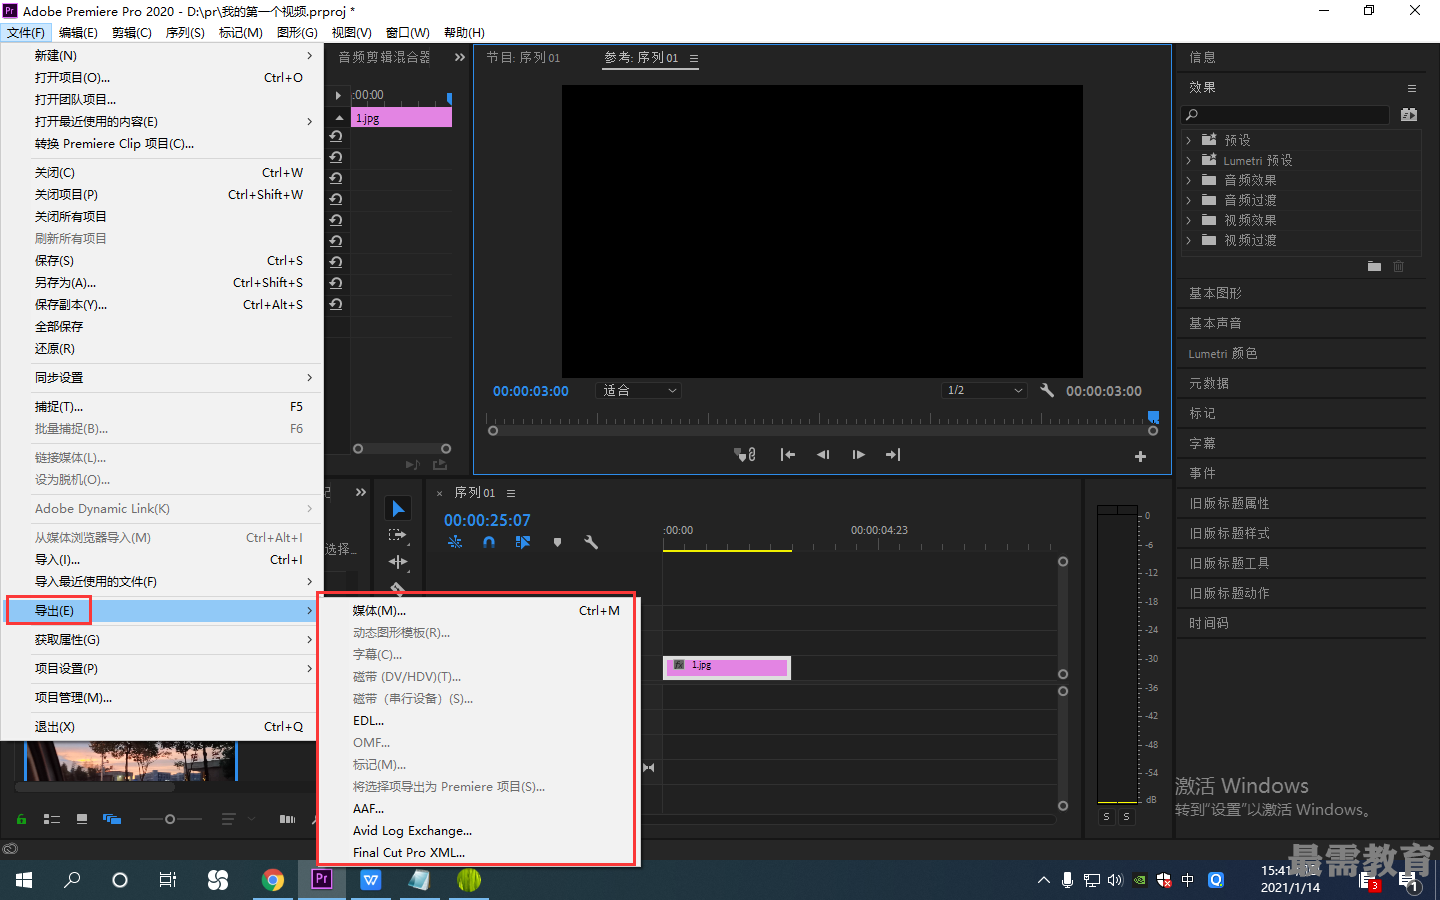Click the delete trash icon in Effects panel
1440x900 pixels.
point(1399,266)
